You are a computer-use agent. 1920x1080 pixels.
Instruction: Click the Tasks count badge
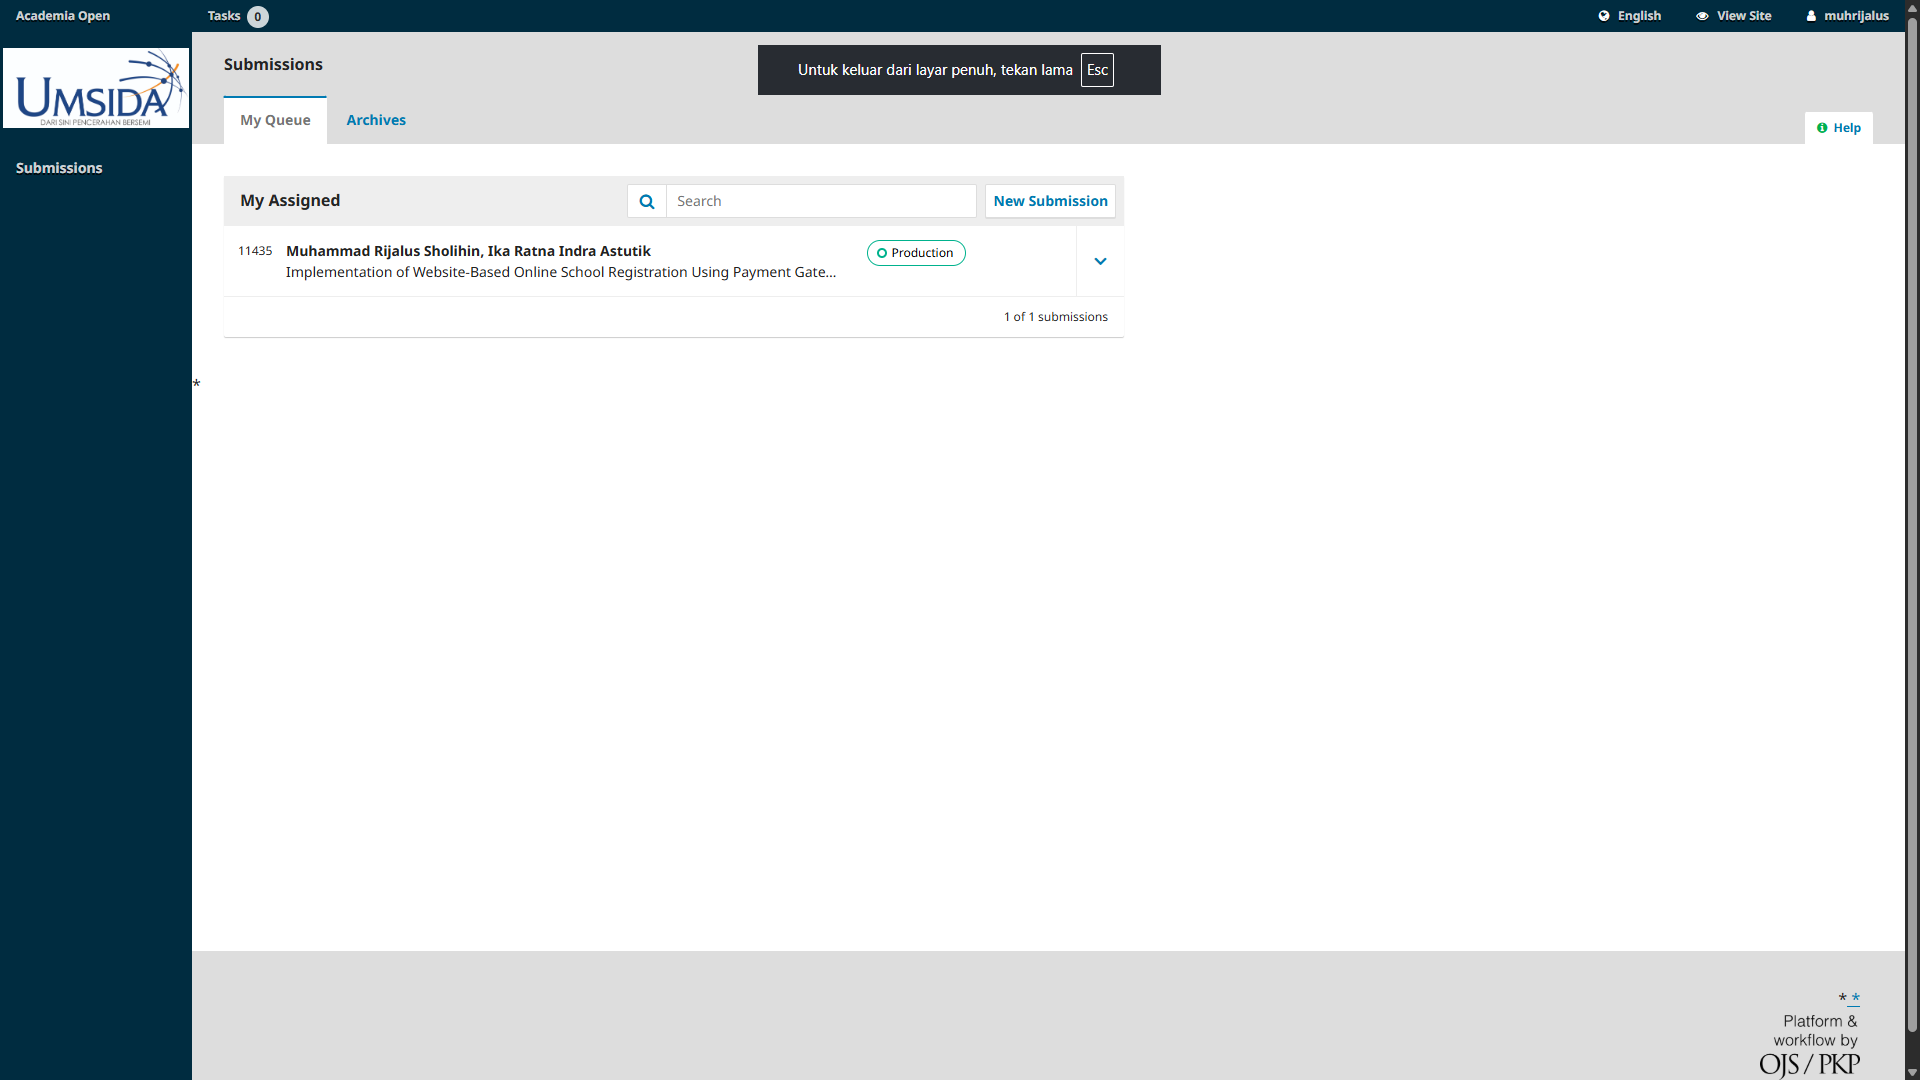pyautogui.click(x=257, y=16)
